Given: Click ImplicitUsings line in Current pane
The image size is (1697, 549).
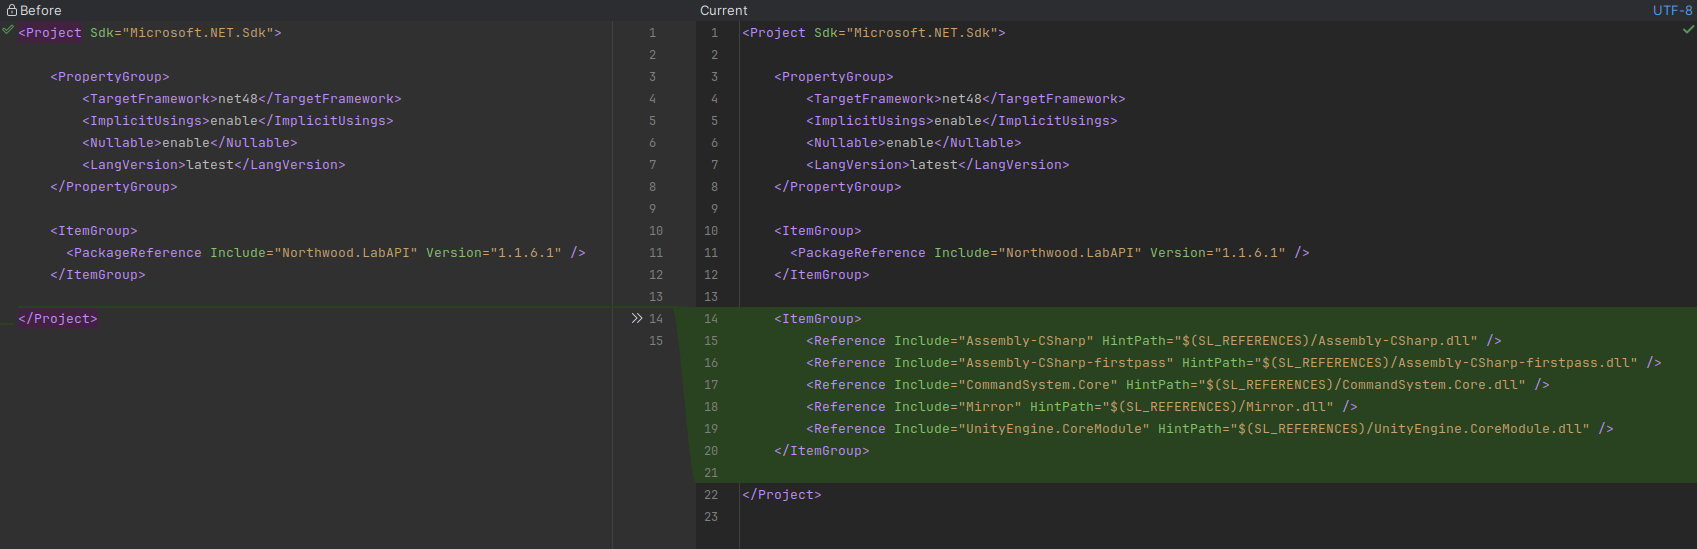Looking at the screenshot, I should pyautogui.click(x=962, y=121).
